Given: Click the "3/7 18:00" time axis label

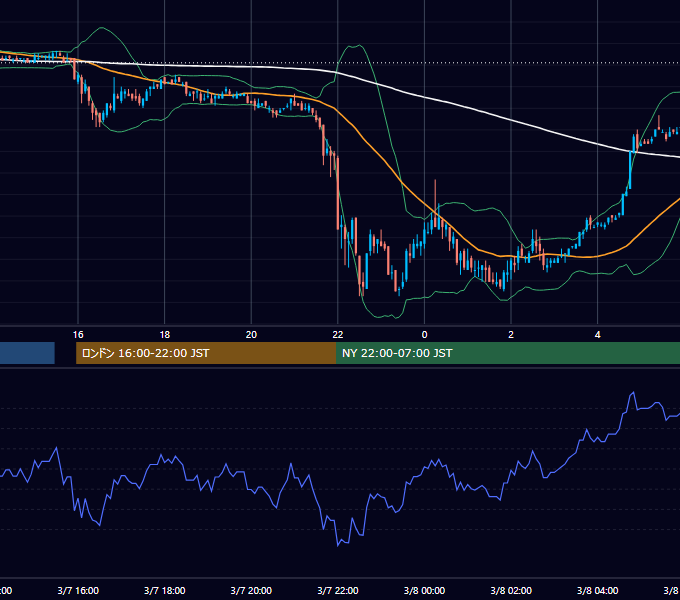Looking at the screenshot, I should click(x=164, y=590).
